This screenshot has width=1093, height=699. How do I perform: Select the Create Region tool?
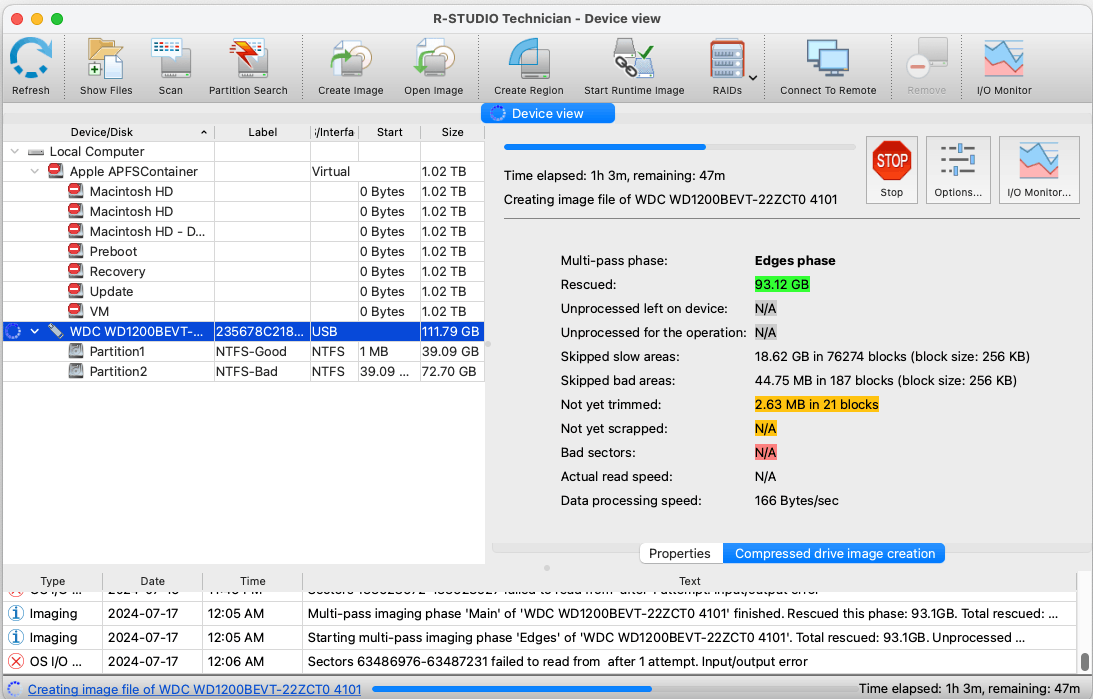pos(528,67)
